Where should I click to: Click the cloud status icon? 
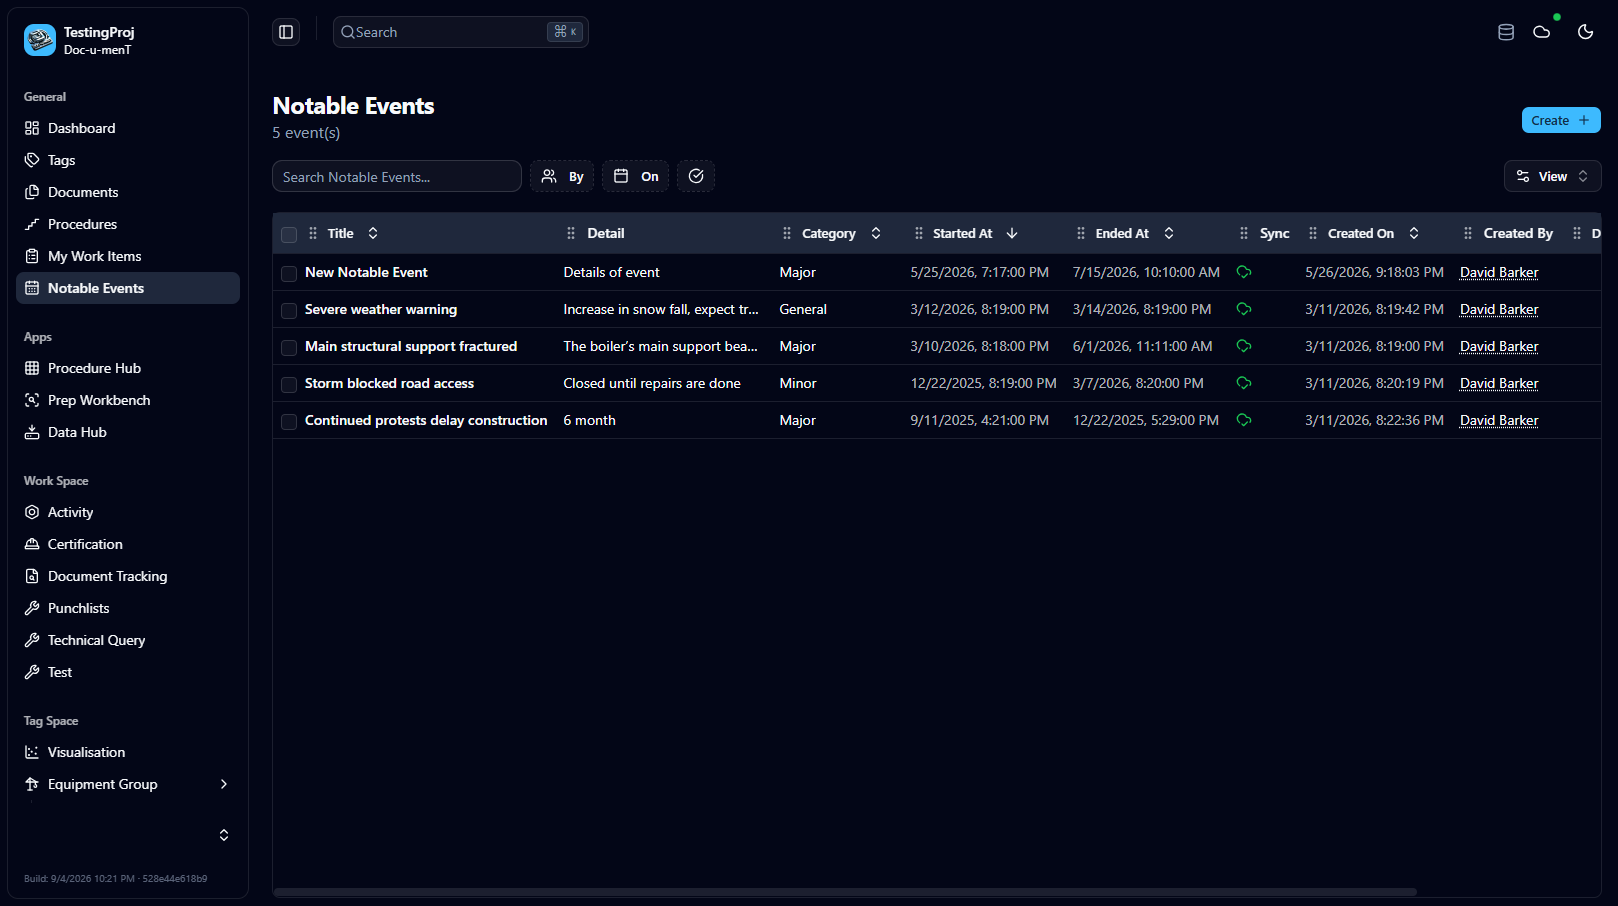click(1542, 32)
